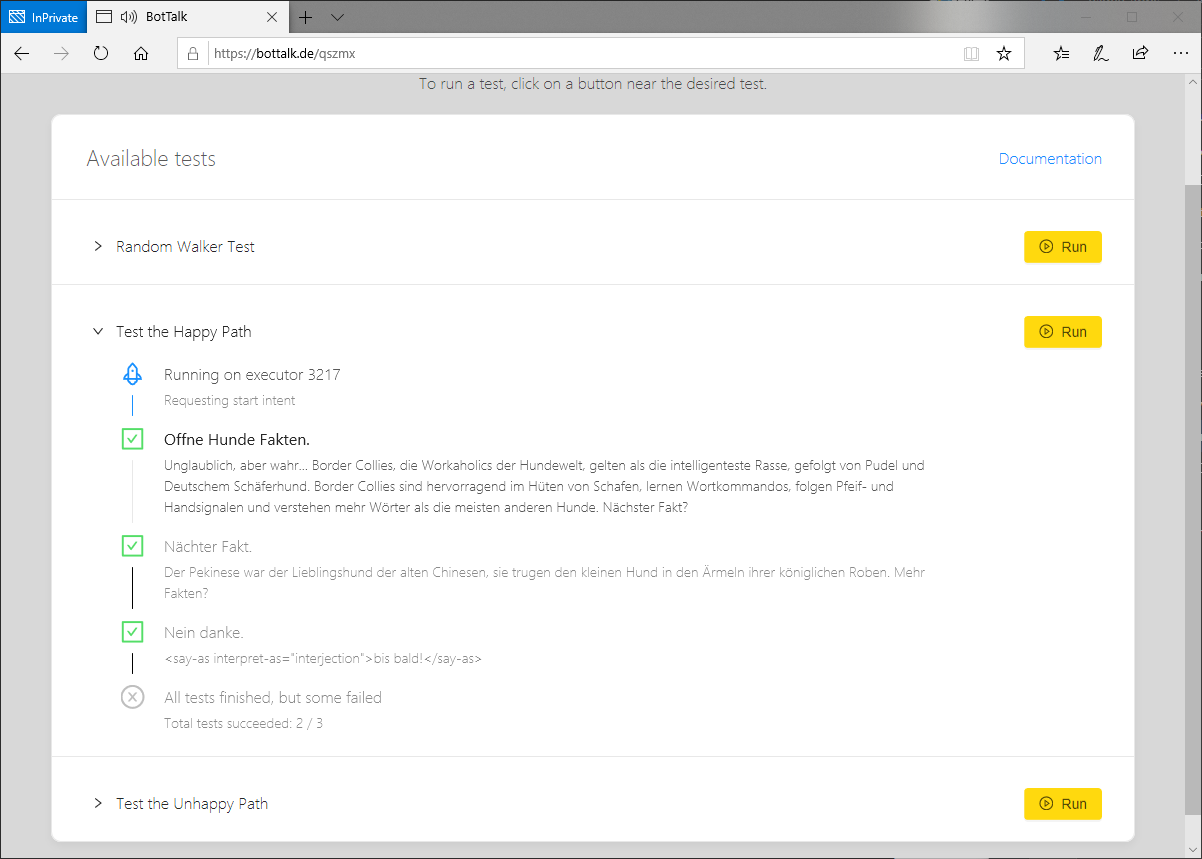The width and height of the screenshot is (1202, 859).
Task: Expand the Test the Unhappy Path section
Action: pos(98,804)
